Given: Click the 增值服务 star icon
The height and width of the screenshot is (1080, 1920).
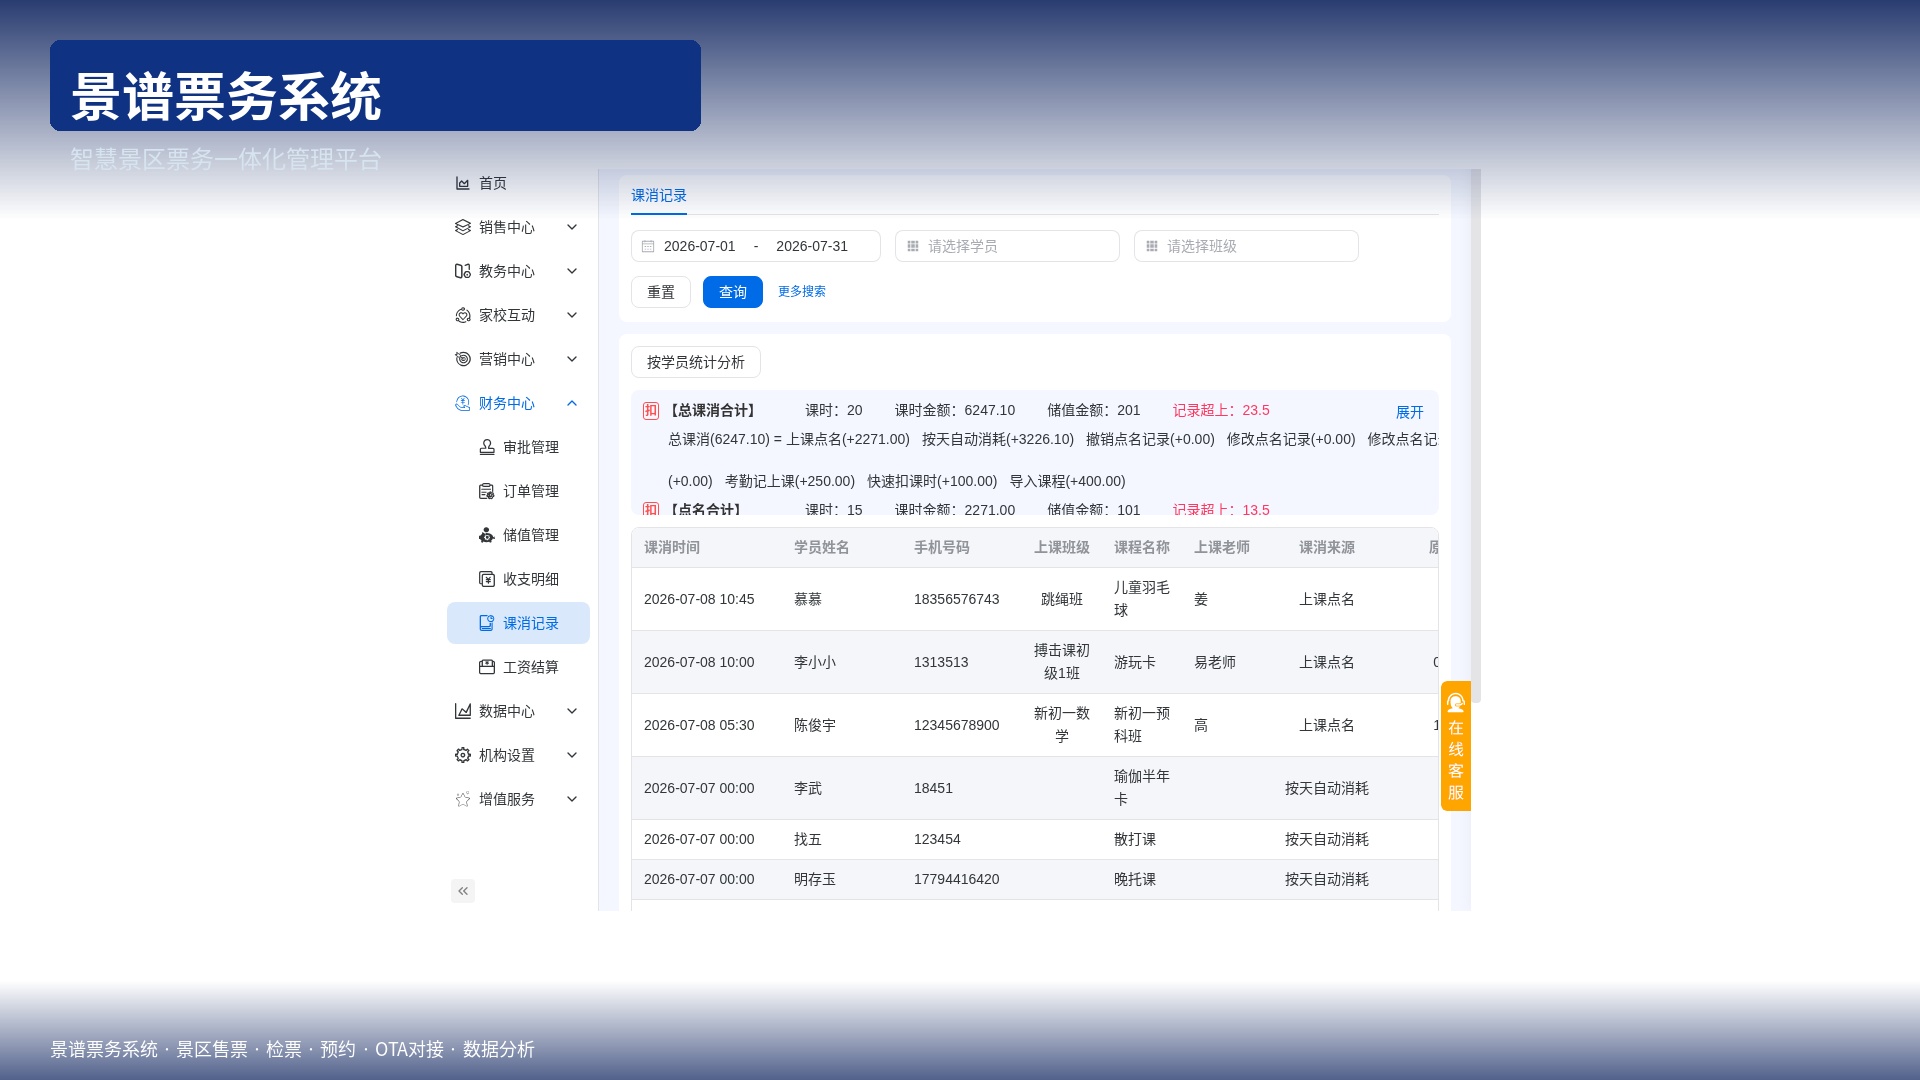Looking at the screenshot, I should tap(462, 799).
